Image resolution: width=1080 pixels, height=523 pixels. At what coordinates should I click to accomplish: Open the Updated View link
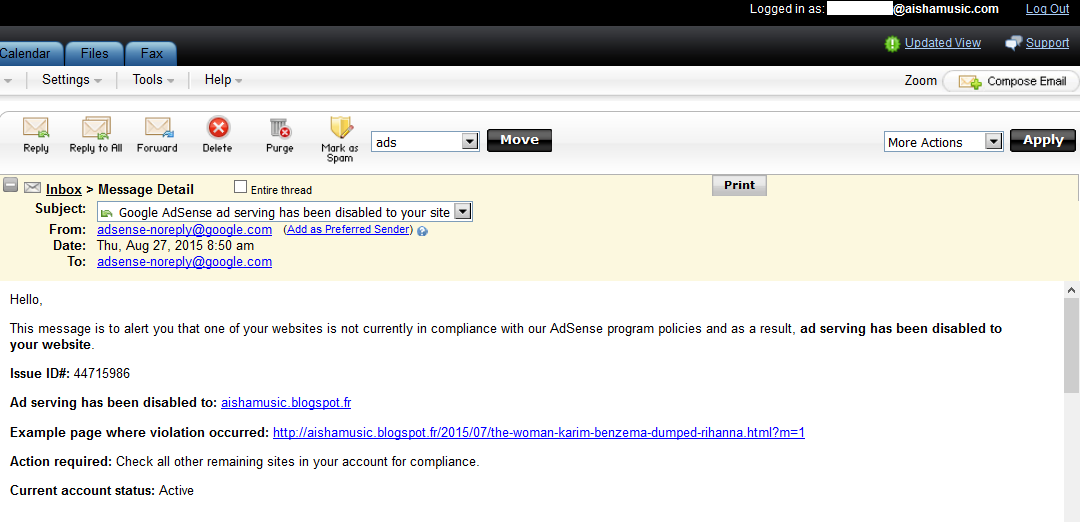[942, 43]
